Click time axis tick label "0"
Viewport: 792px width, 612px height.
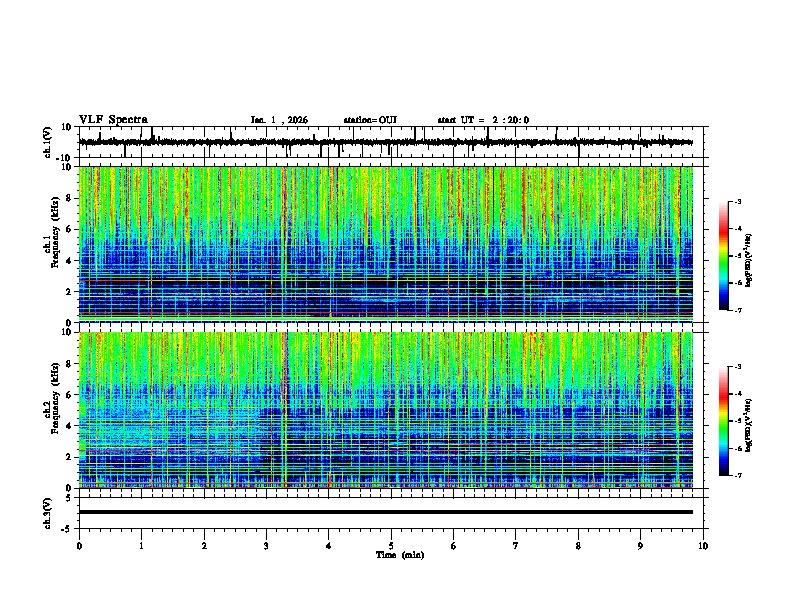tap(79, 546)
